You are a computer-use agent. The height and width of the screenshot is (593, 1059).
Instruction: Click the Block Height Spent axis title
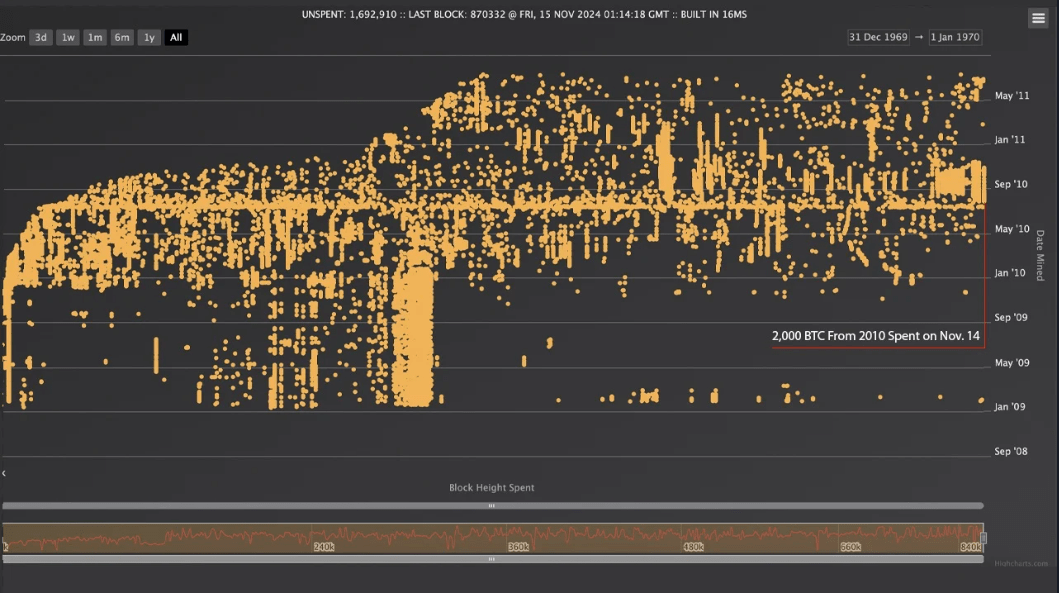point(491,488)
